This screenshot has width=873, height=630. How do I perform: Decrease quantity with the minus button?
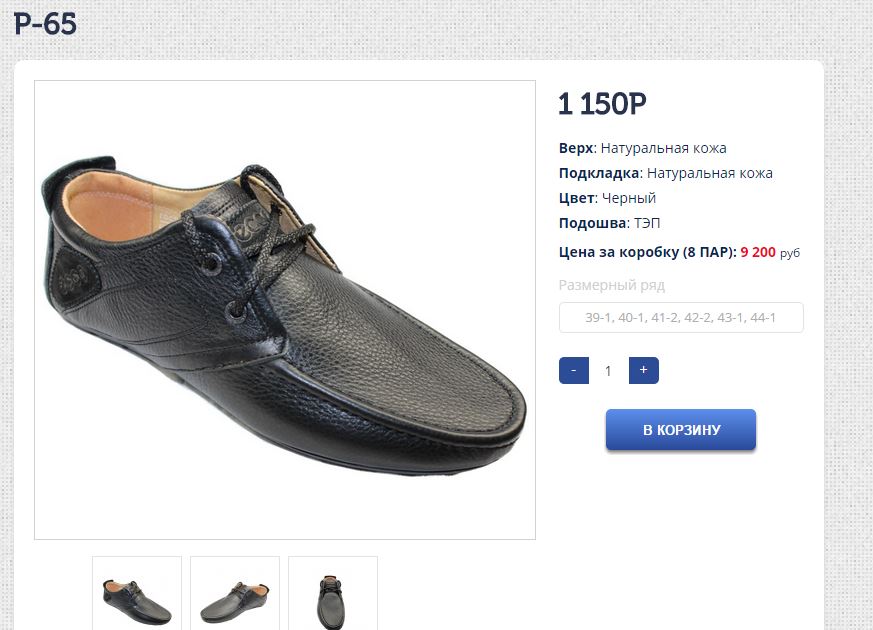pyautogui.click(x=573, y=371)
